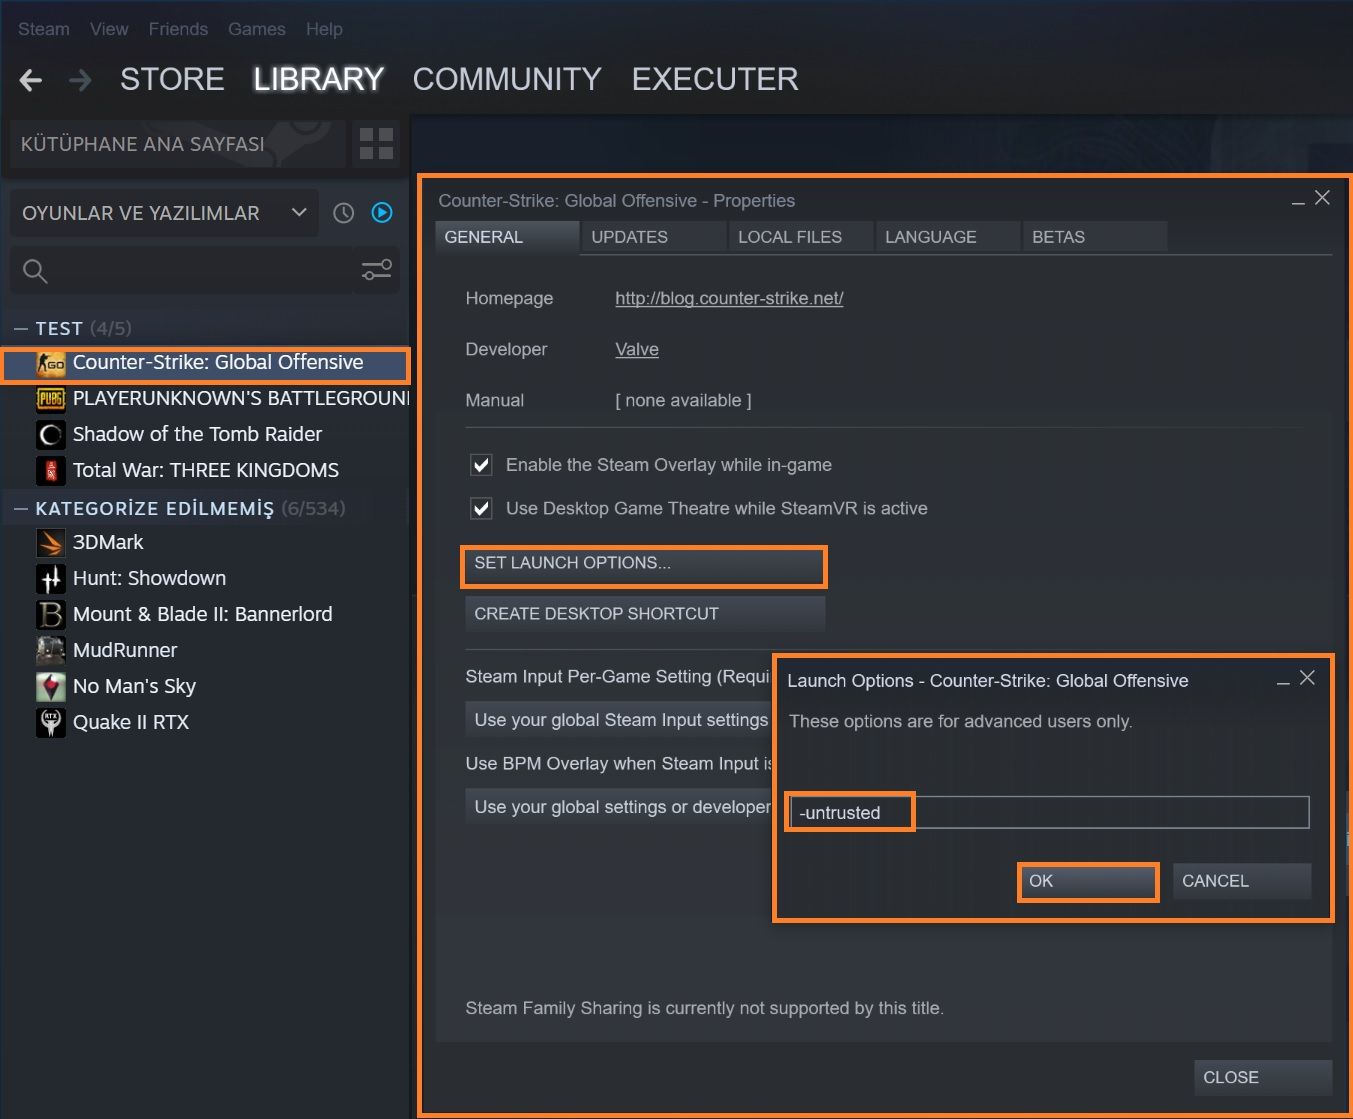
Task: Go forward with the right arrow
Action: pos(80,80)
